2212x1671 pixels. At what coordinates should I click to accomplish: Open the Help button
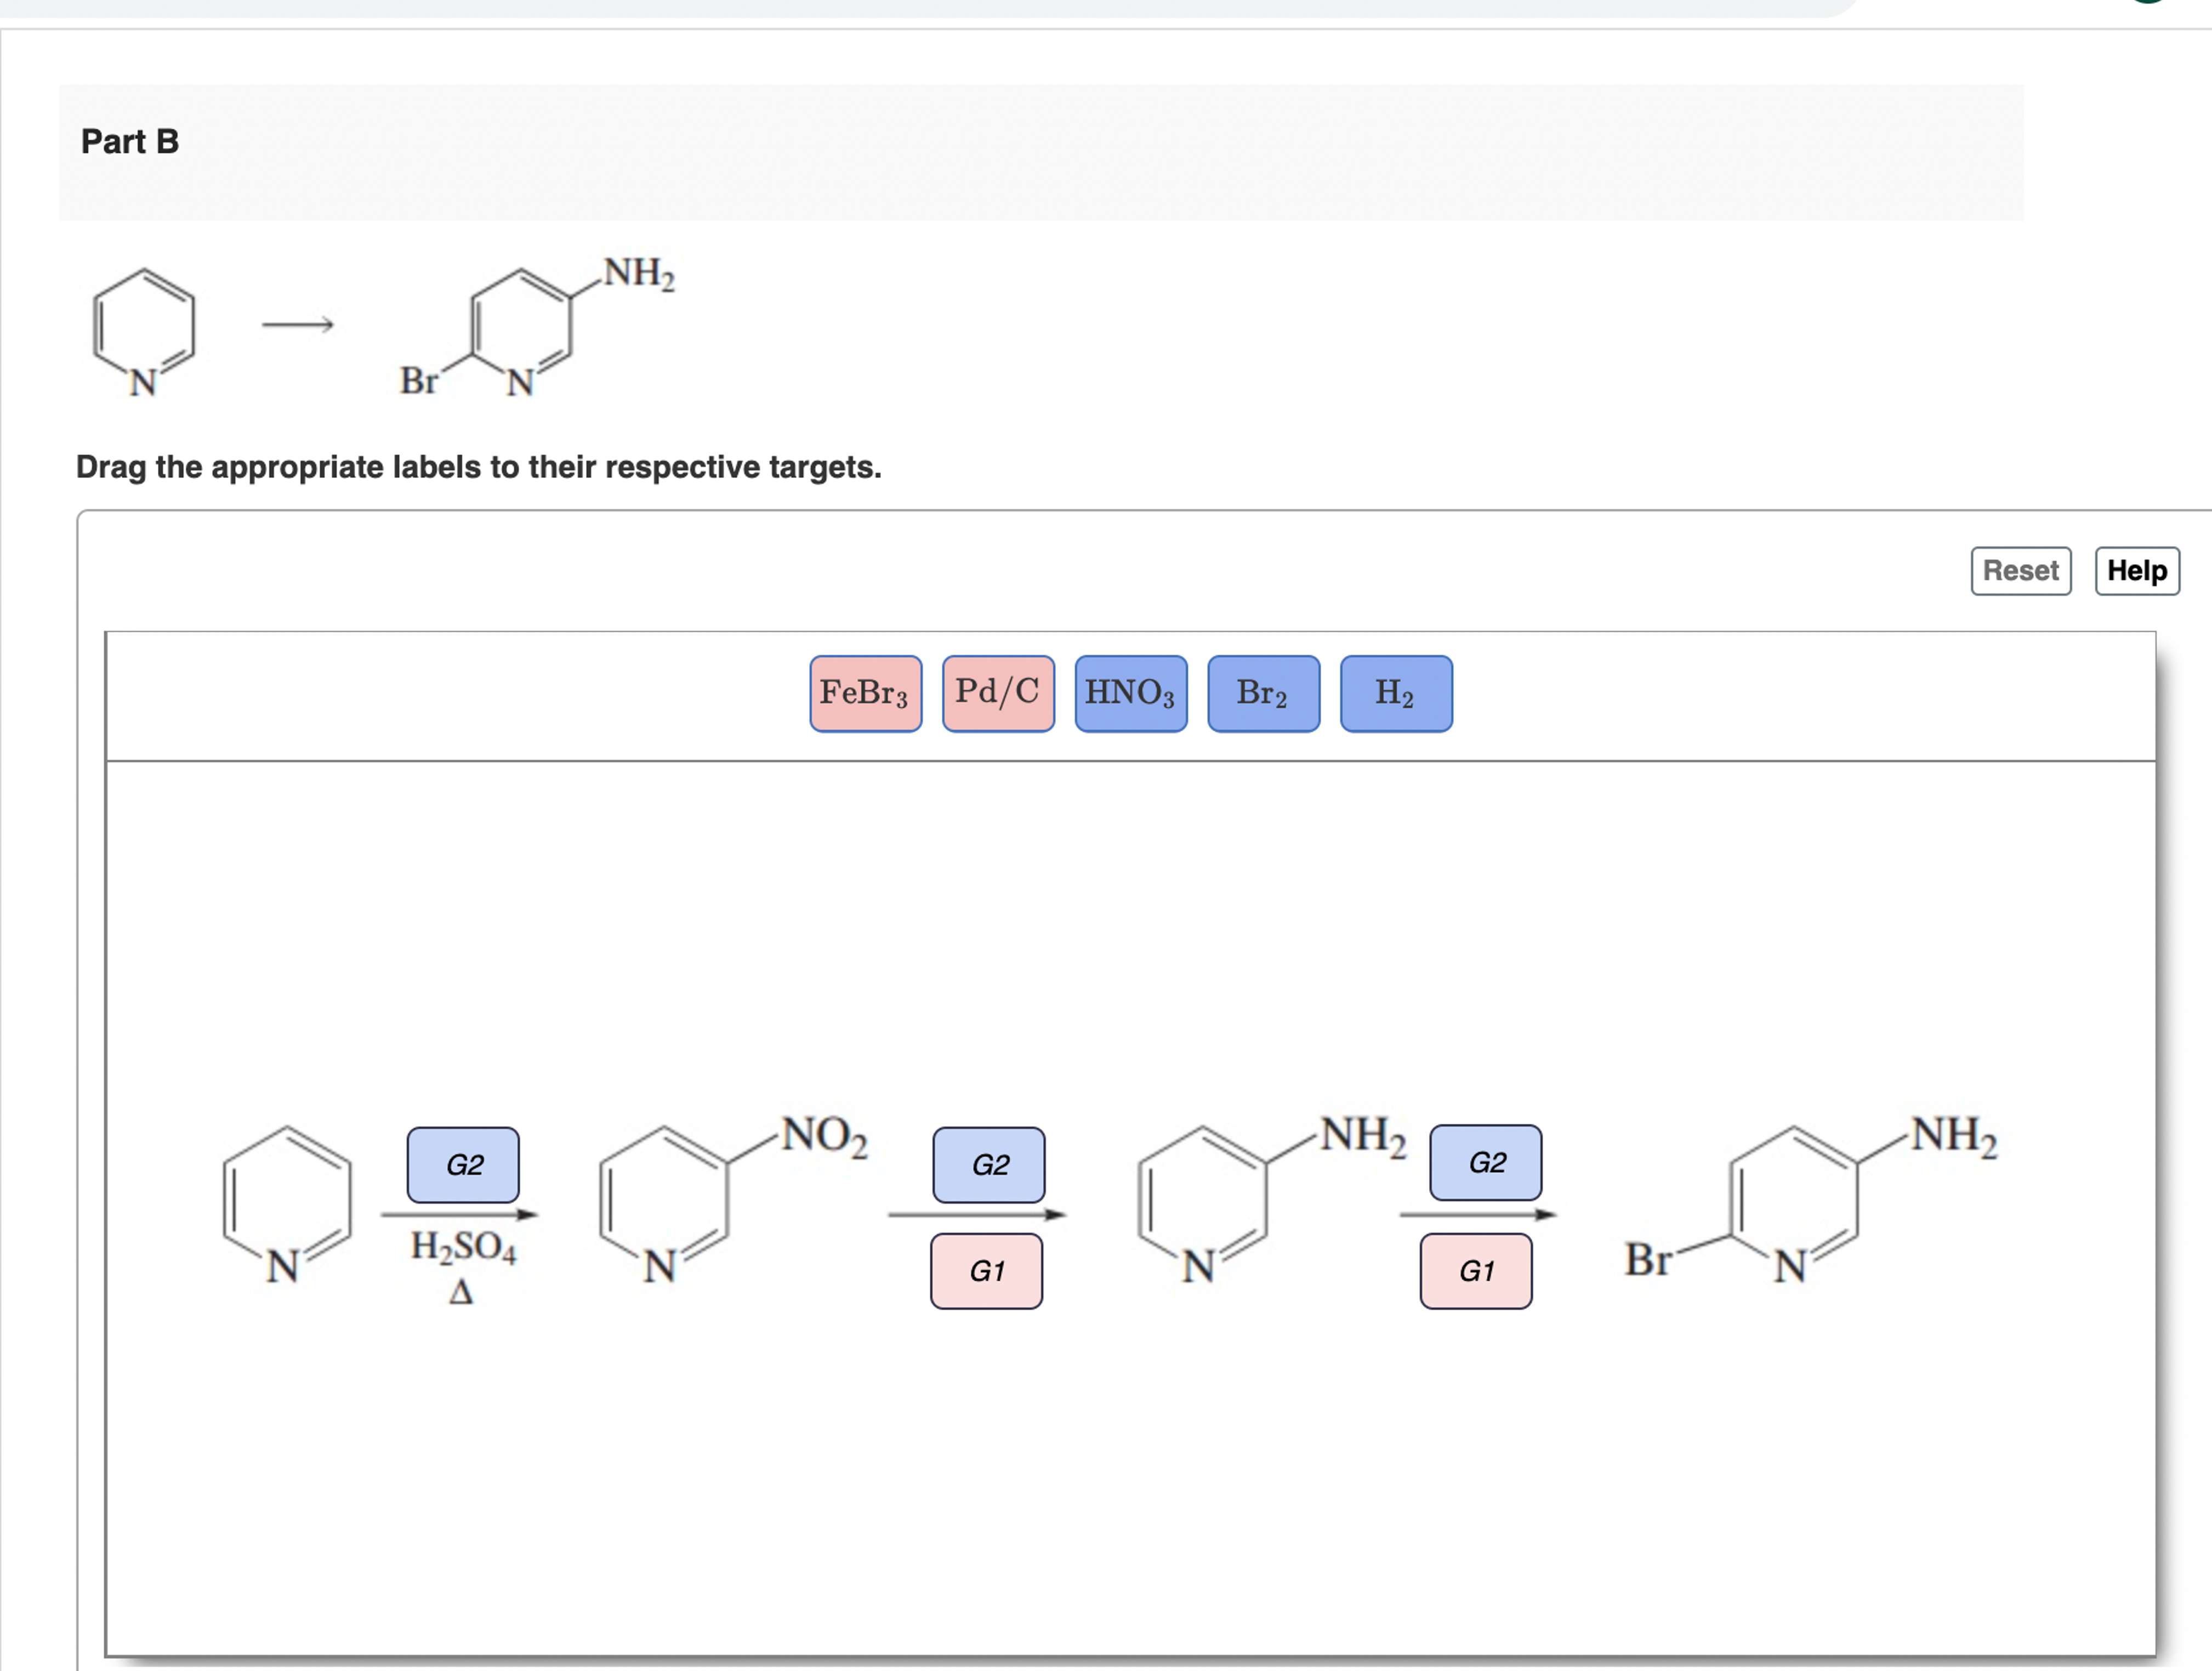2137,571
